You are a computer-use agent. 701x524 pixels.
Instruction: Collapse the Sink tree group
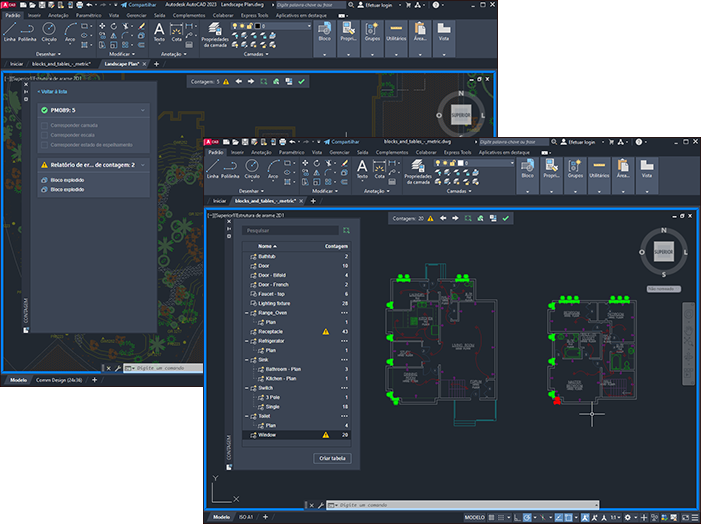pos(246,360)
